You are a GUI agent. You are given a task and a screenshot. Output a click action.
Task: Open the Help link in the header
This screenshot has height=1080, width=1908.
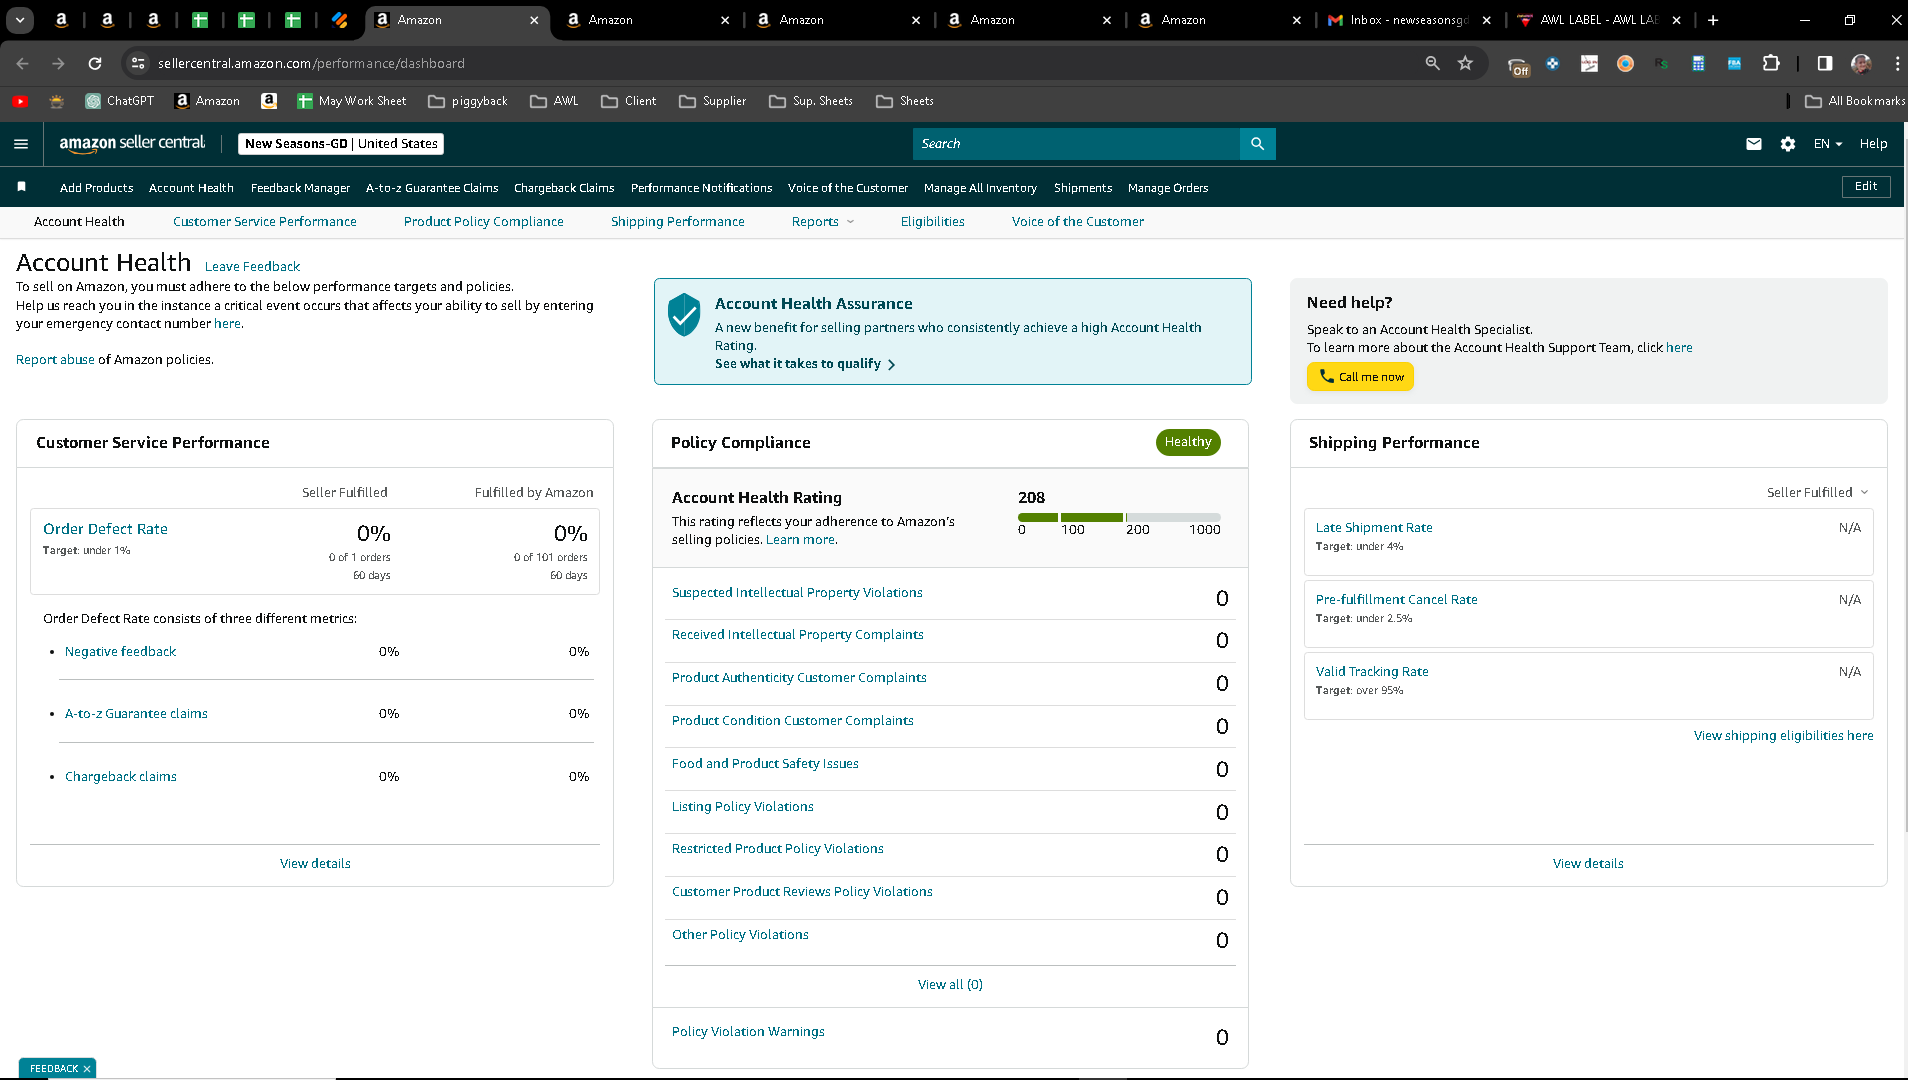coord(1873,144)
